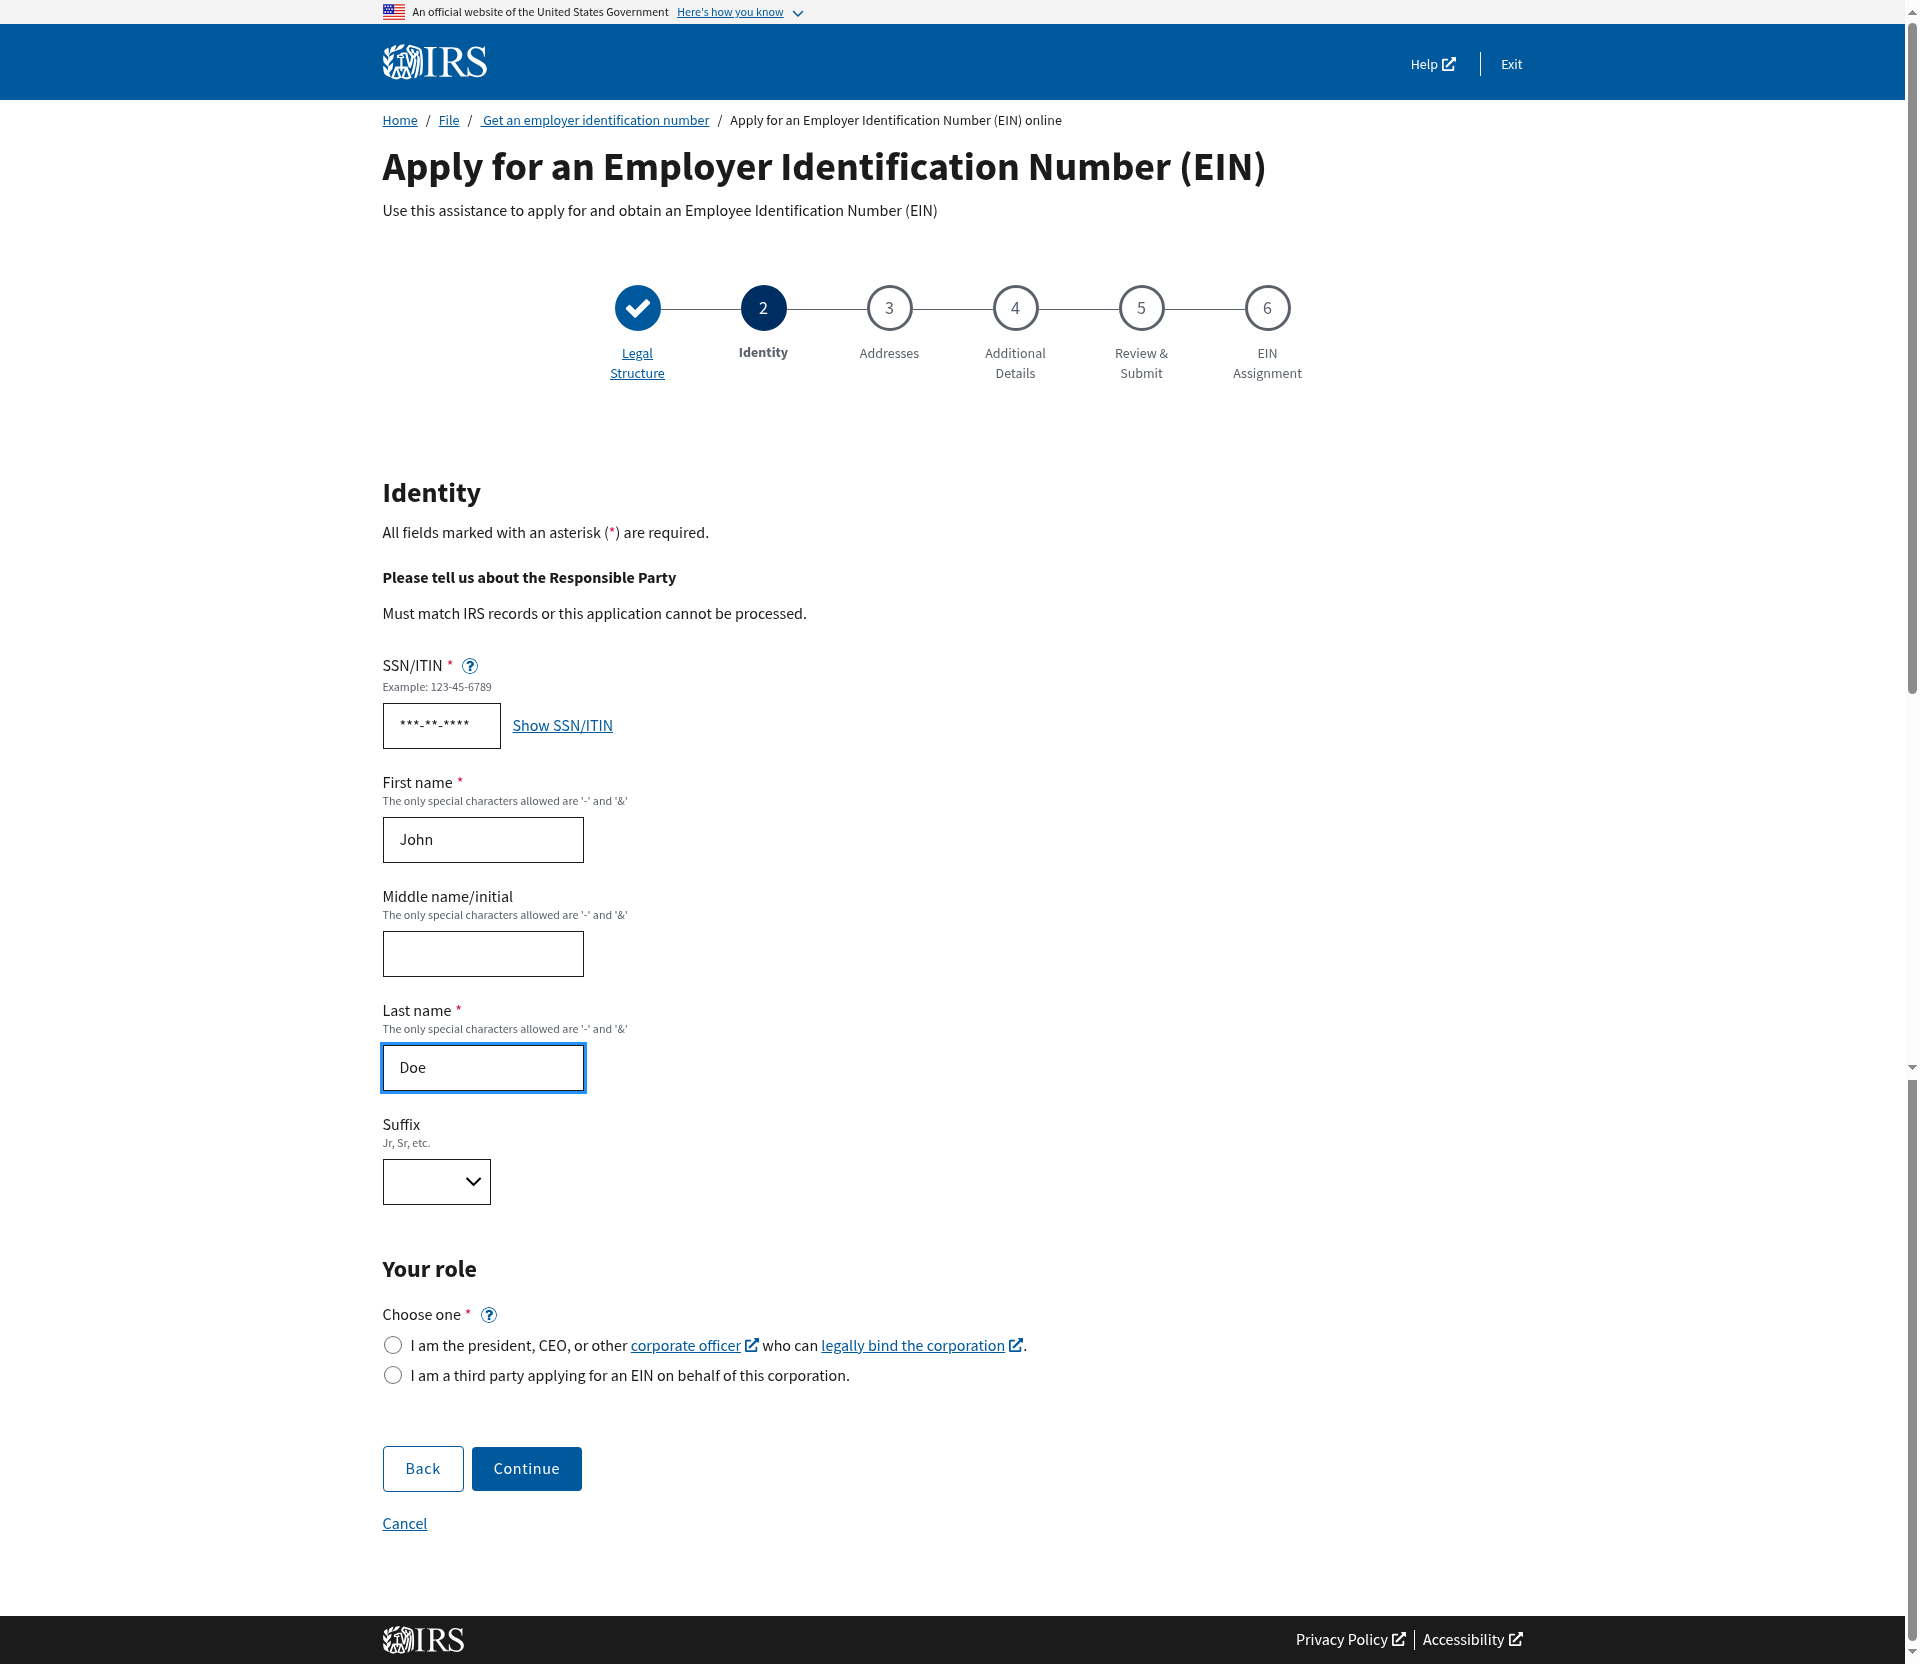Image resolution: width=1920 pixels, height=1664 pixels.
Task: Open File breadcrumb link
Action: click(x=449, y=120)
